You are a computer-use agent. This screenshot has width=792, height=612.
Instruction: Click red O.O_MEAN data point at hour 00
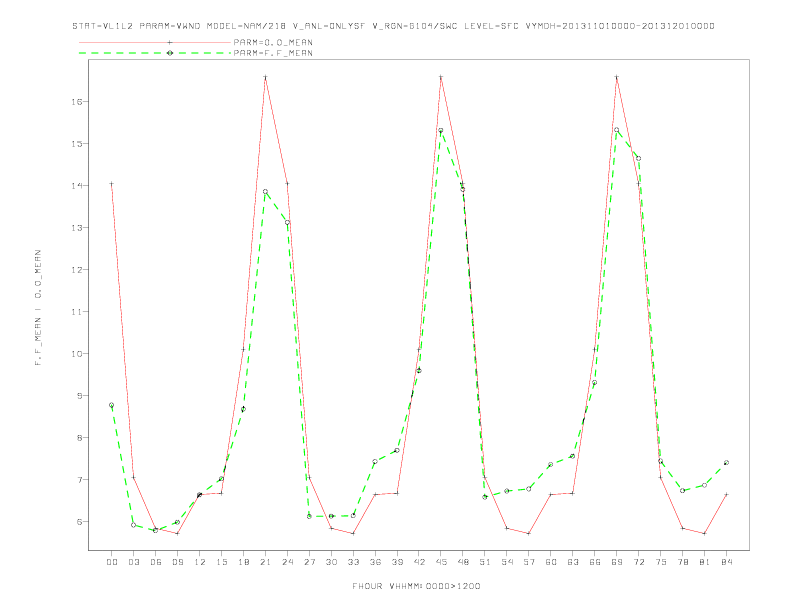(x=112, y=184)
